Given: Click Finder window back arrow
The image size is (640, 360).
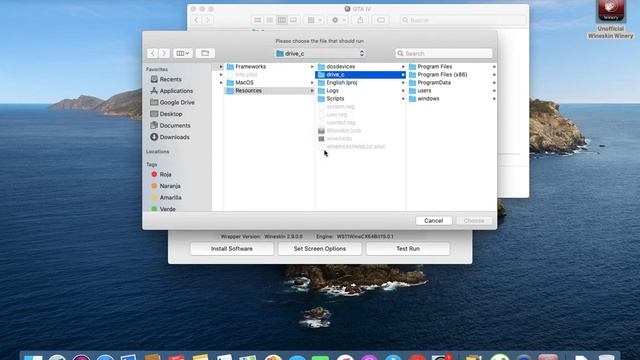Looking at the screenshot, I should click(196, 20).
